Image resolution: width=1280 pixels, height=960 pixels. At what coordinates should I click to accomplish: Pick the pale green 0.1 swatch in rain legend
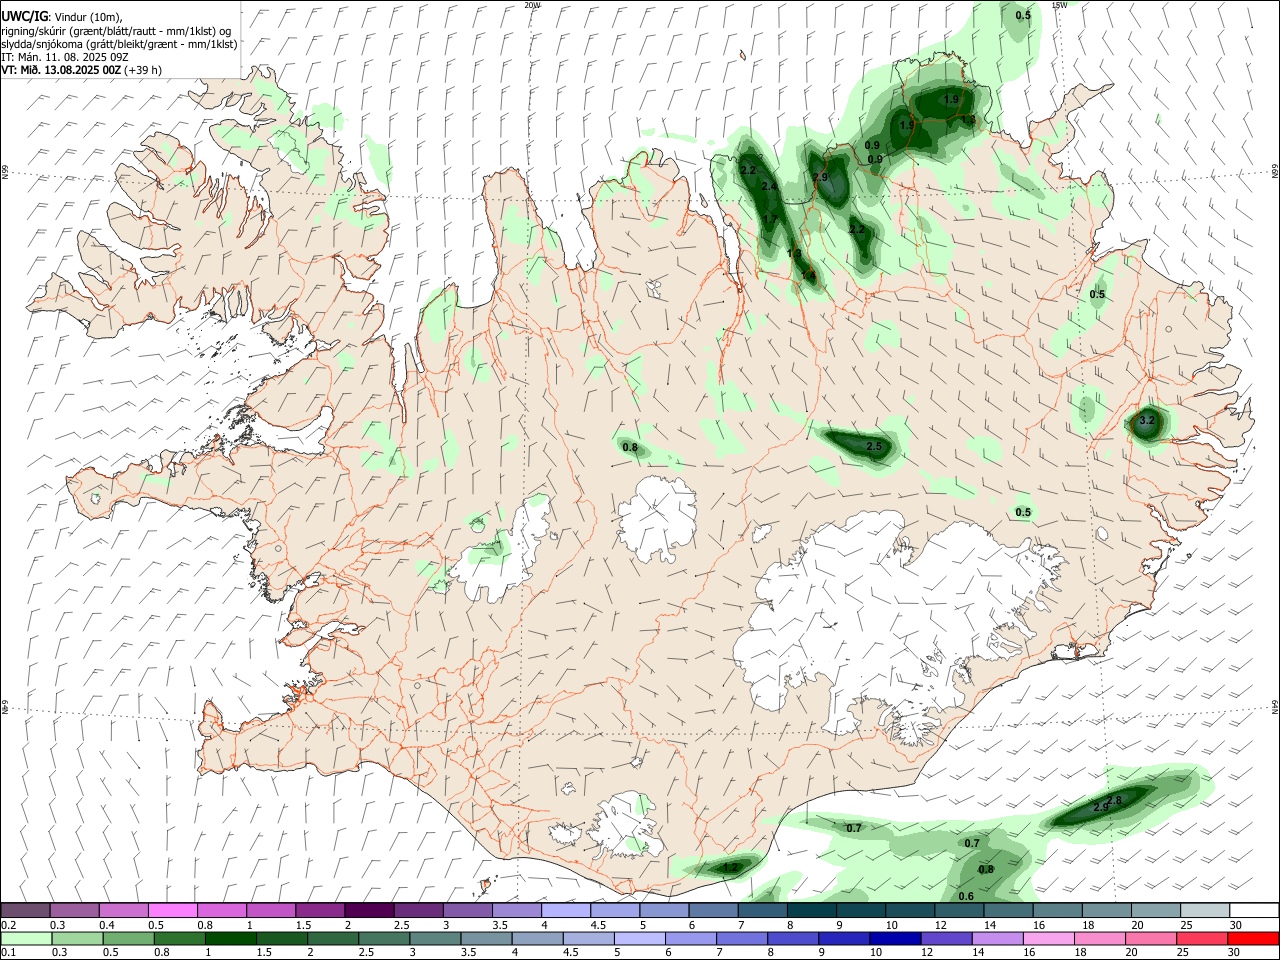(26, 938)
